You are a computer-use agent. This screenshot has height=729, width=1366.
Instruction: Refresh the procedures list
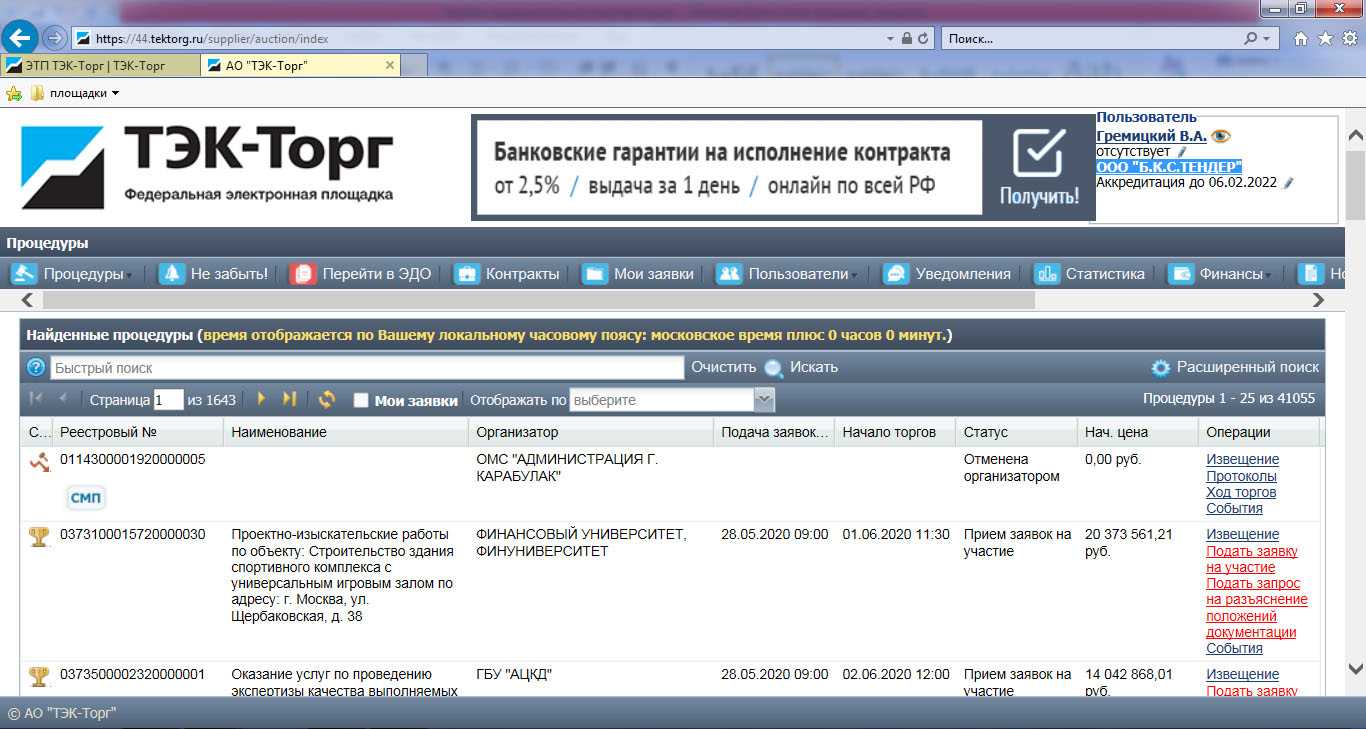[327, 400]
